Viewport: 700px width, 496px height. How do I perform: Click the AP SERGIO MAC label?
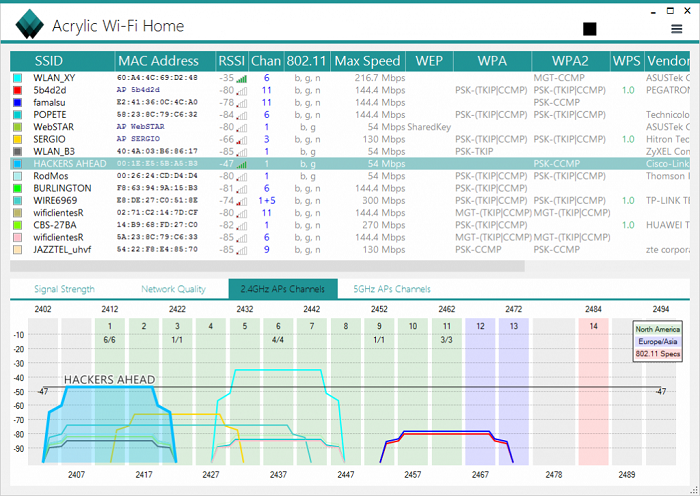[x=138, y=139]
